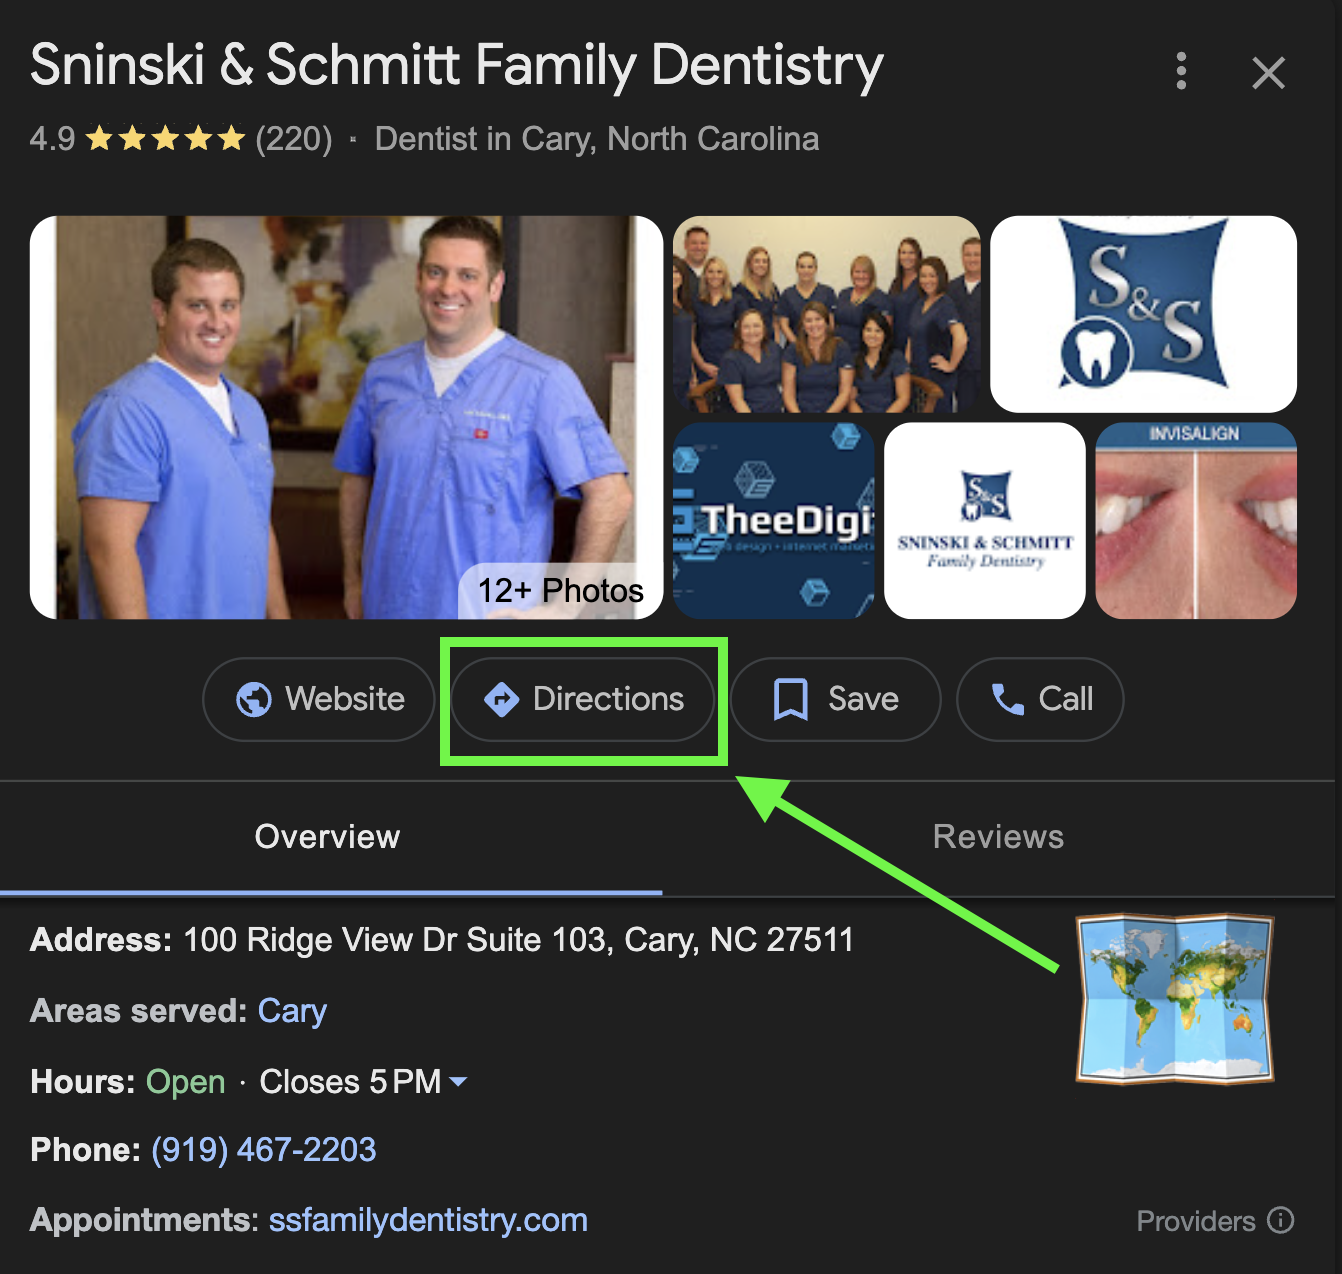Open the TheeDigital image thumbnail
The image size is (1342, 1274).
(x=773, y=520)
